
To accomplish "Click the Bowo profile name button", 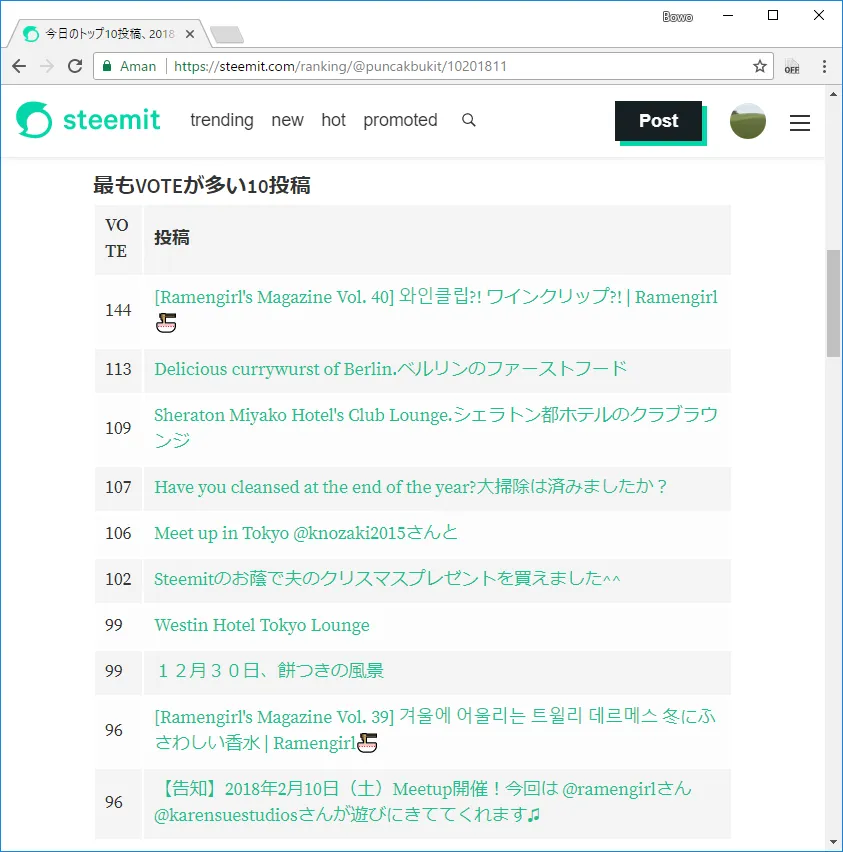I will tap(677, 17).
